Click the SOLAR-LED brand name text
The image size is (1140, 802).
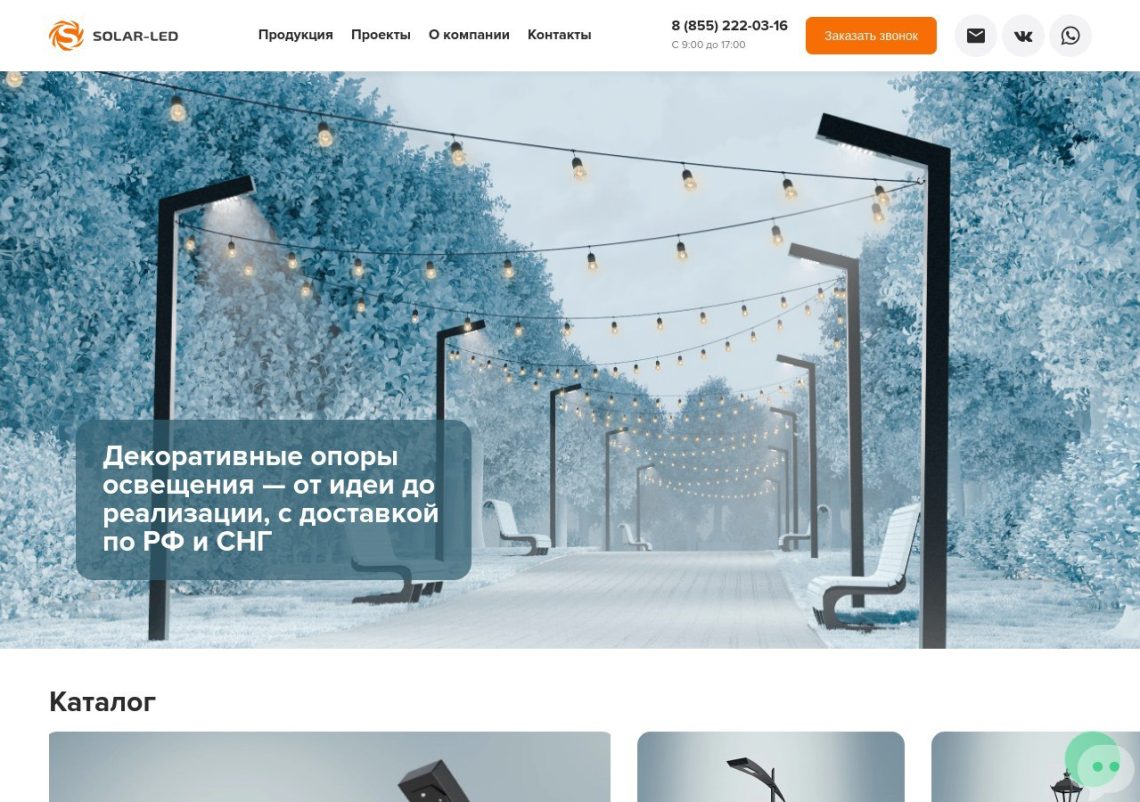135,36
